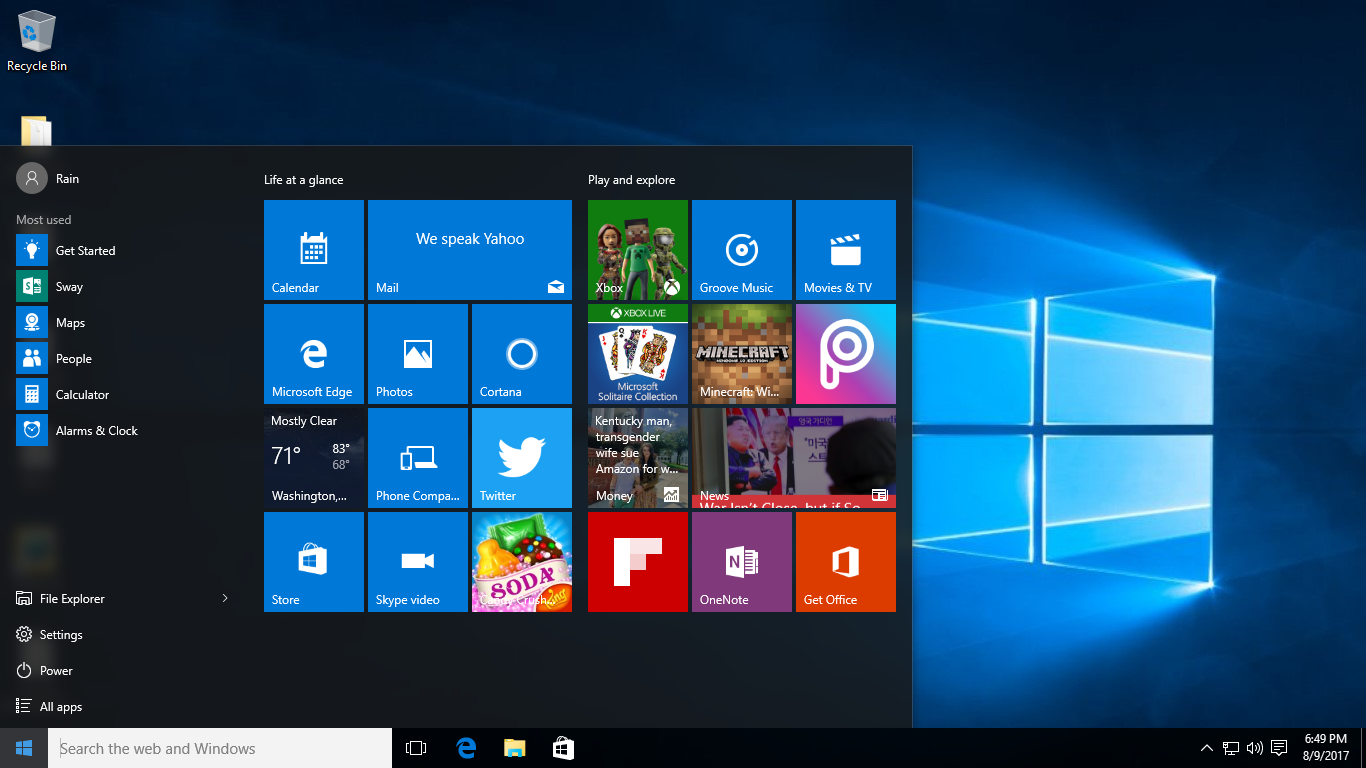Open People from Most used
Screen dimensions: 1366x768
pyautogui.click(x=124, y=358)
